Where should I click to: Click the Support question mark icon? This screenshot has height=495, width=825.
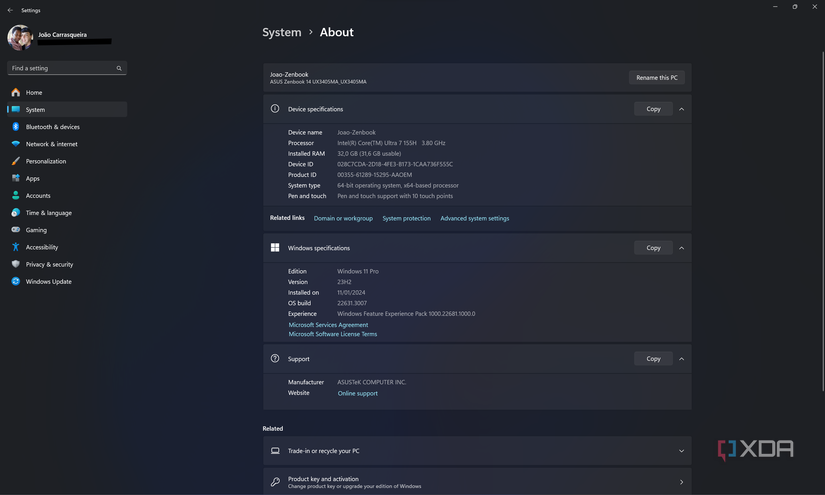click(x=275, y=358)
